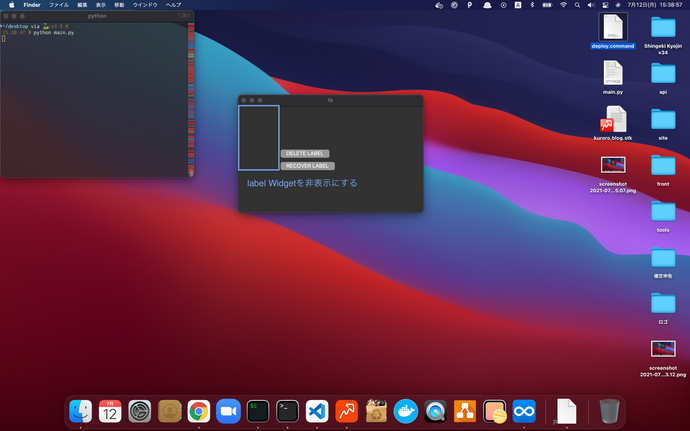Select the 確定申告 folder on desktop
Screen dimensions: 690x431
(x=663, y=261)
